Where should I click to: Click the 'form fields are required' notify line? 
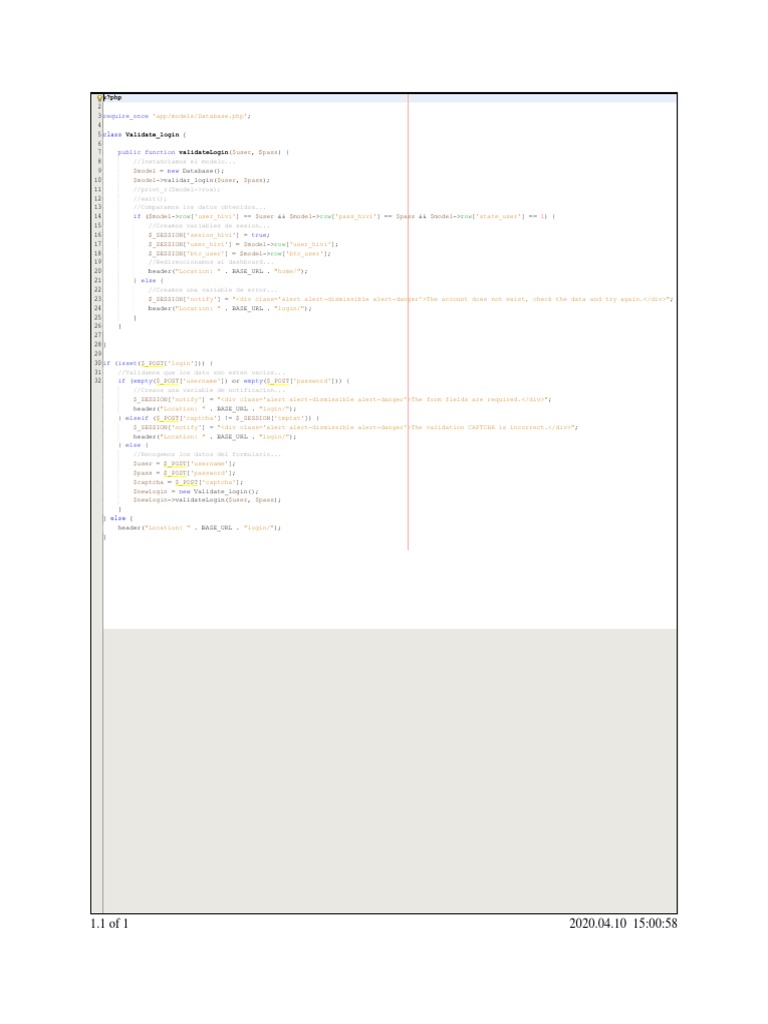pyautogui.click(x=342, y=399)
